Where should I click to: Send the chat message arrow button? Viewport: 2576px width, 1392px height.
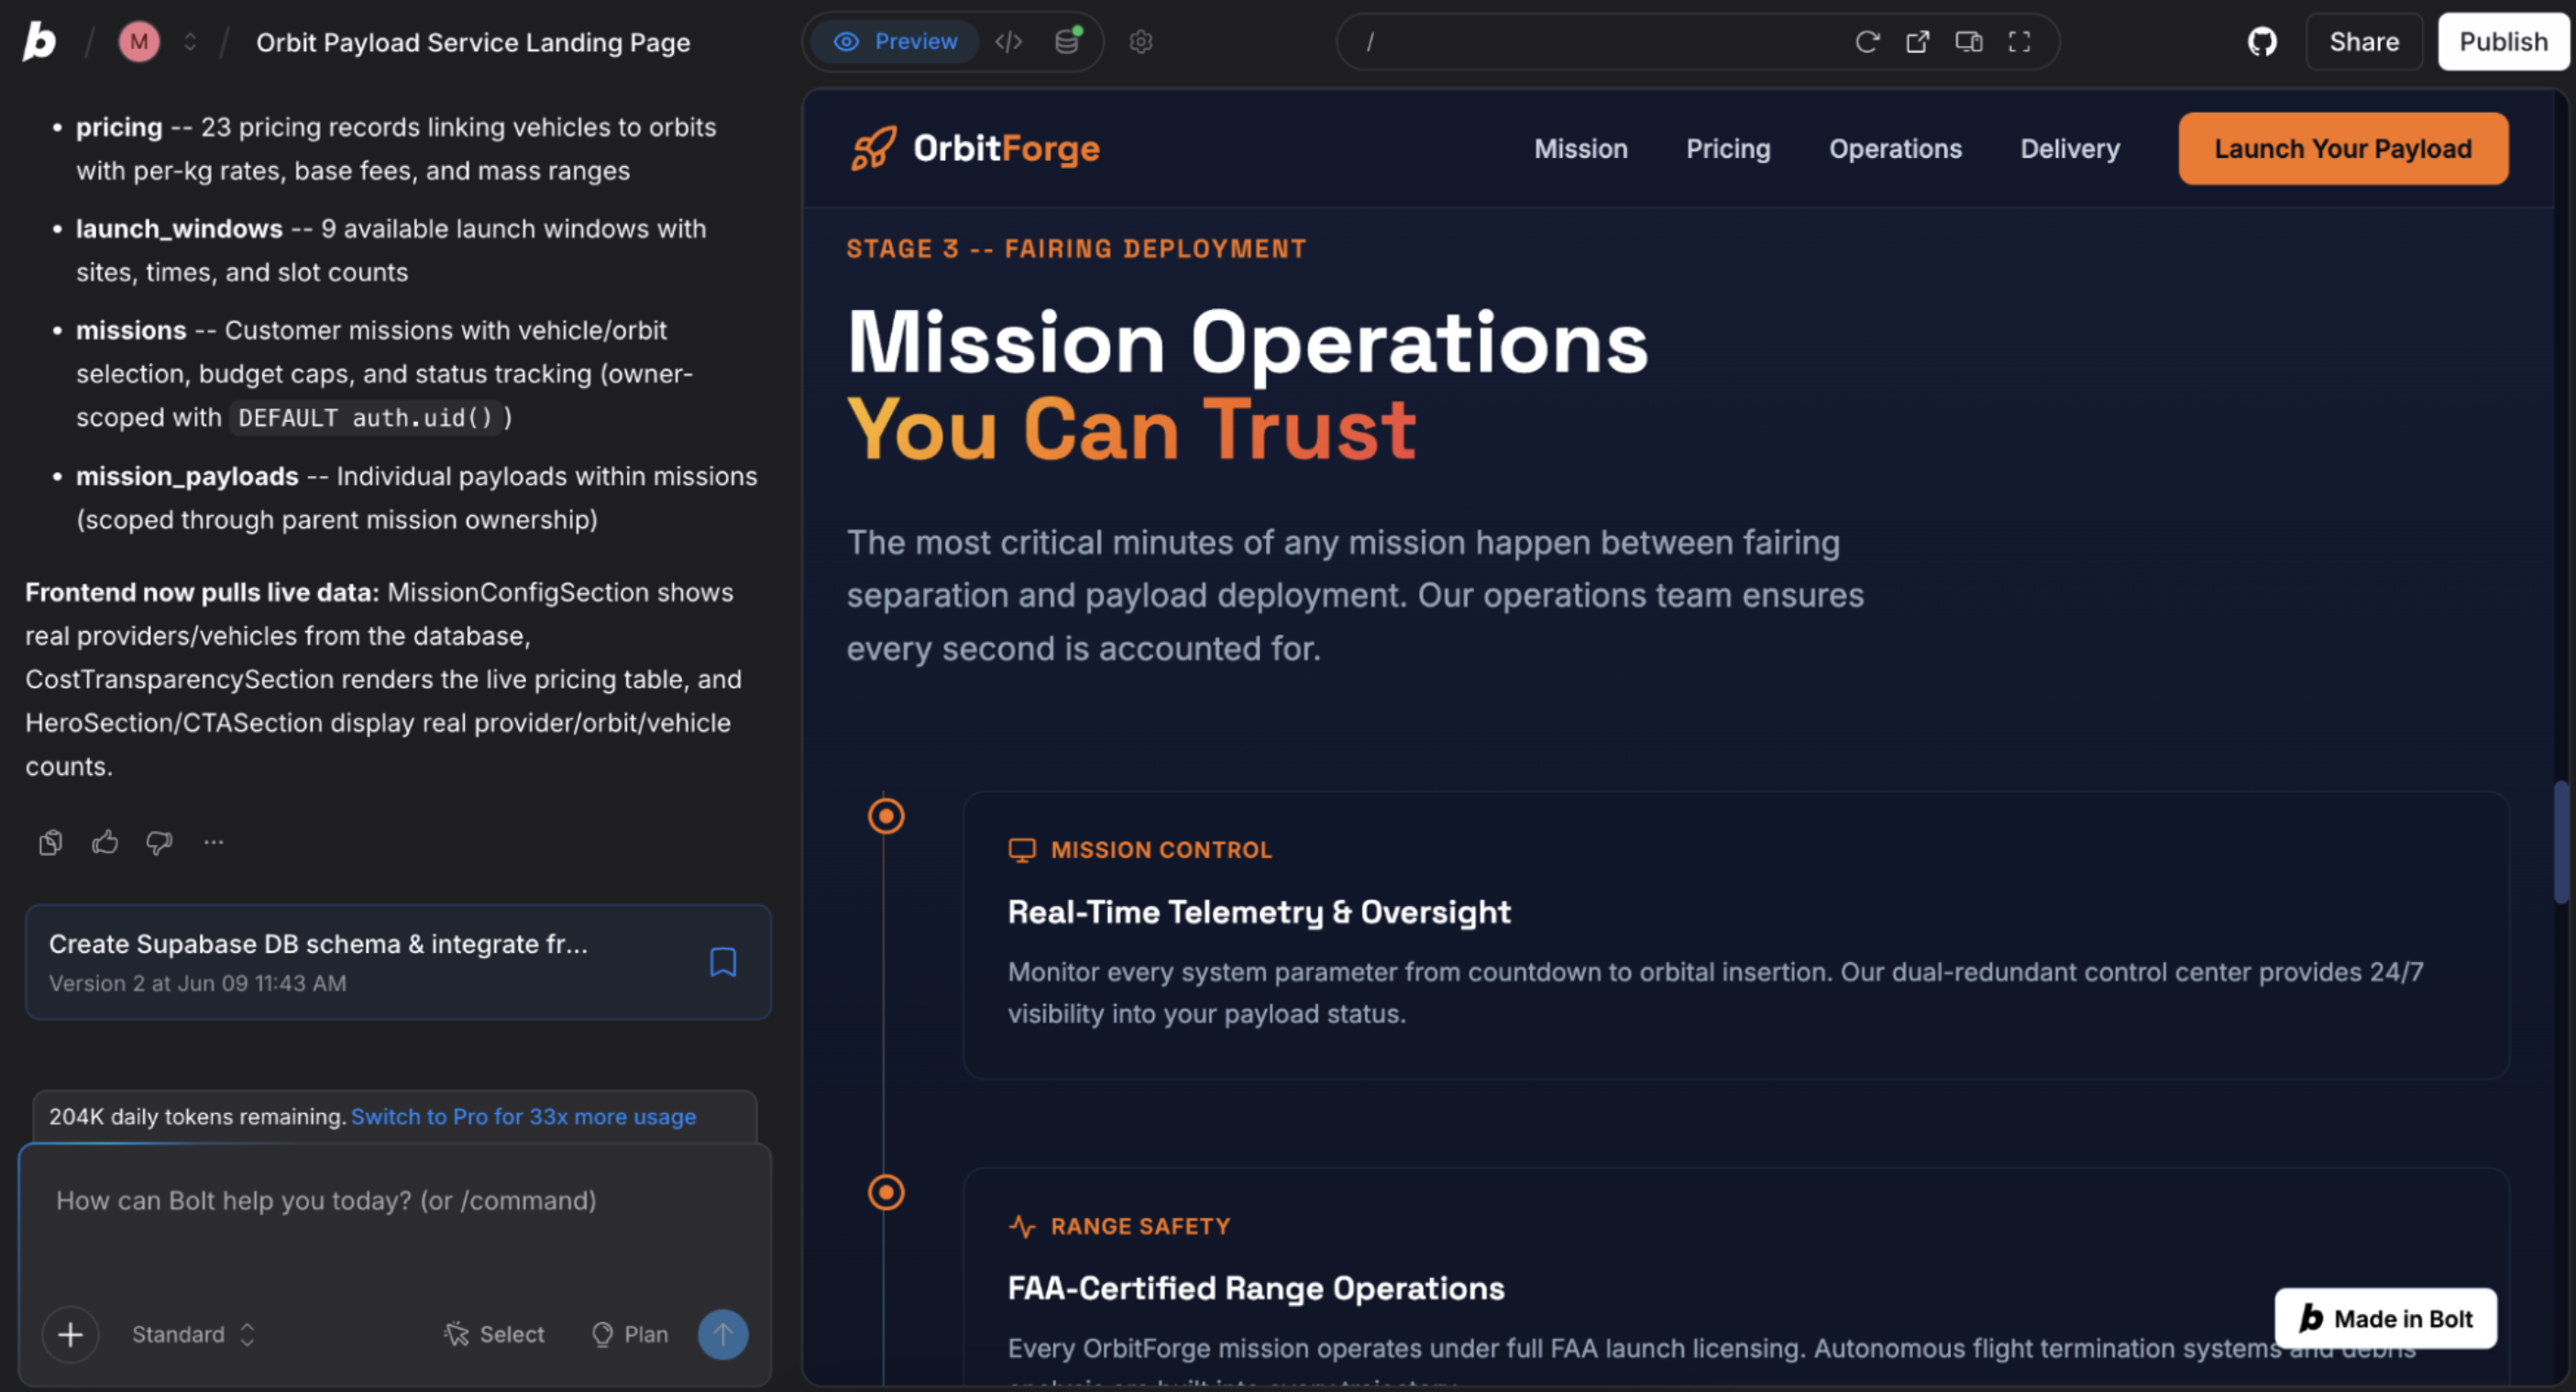pos(723,1334)
